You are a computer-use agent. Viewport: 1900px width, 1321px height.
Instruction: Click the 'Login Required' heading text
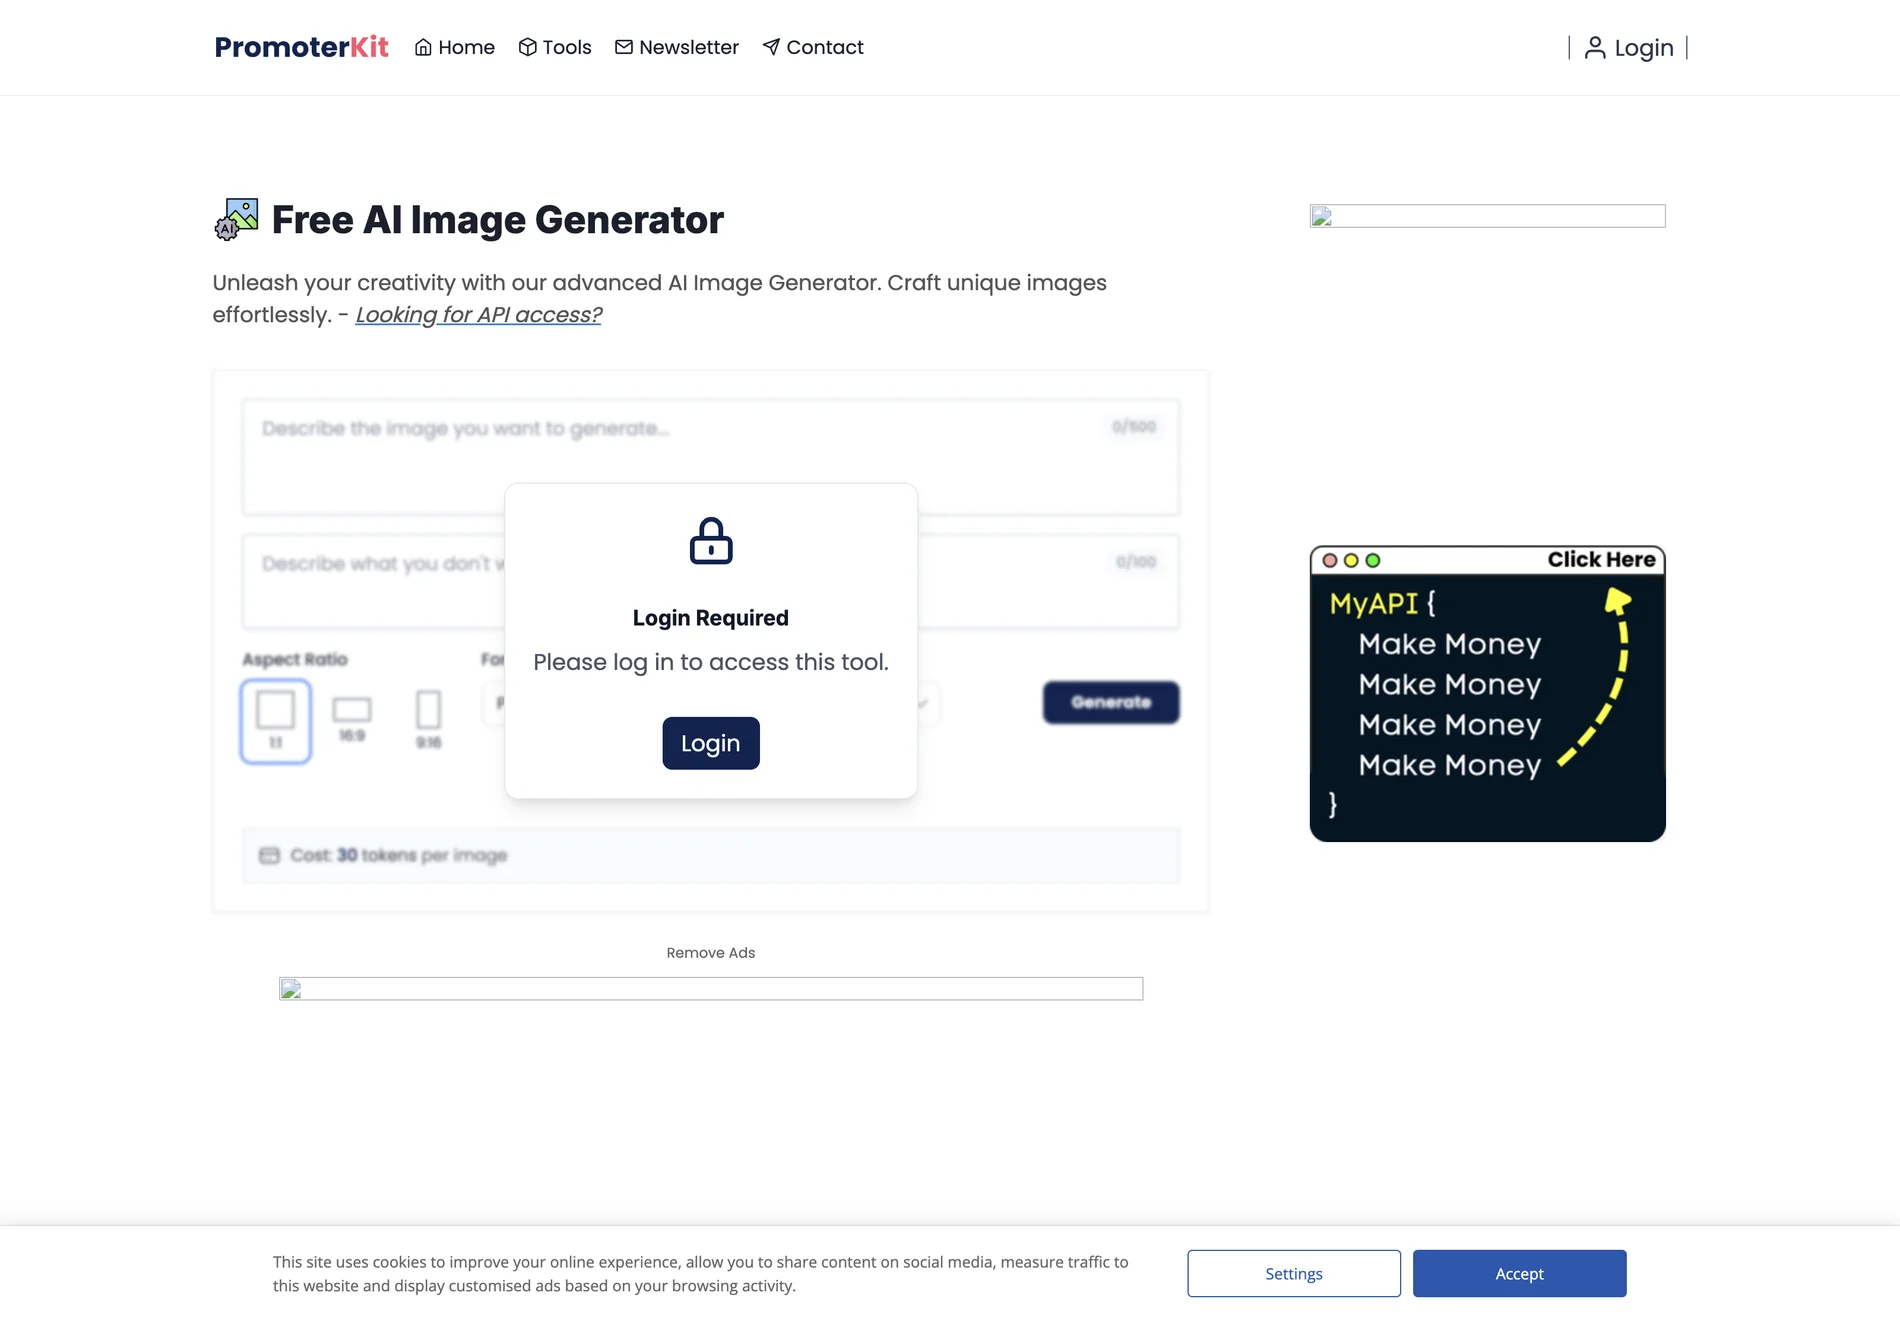pyautogui.click(x=711, y=618)
